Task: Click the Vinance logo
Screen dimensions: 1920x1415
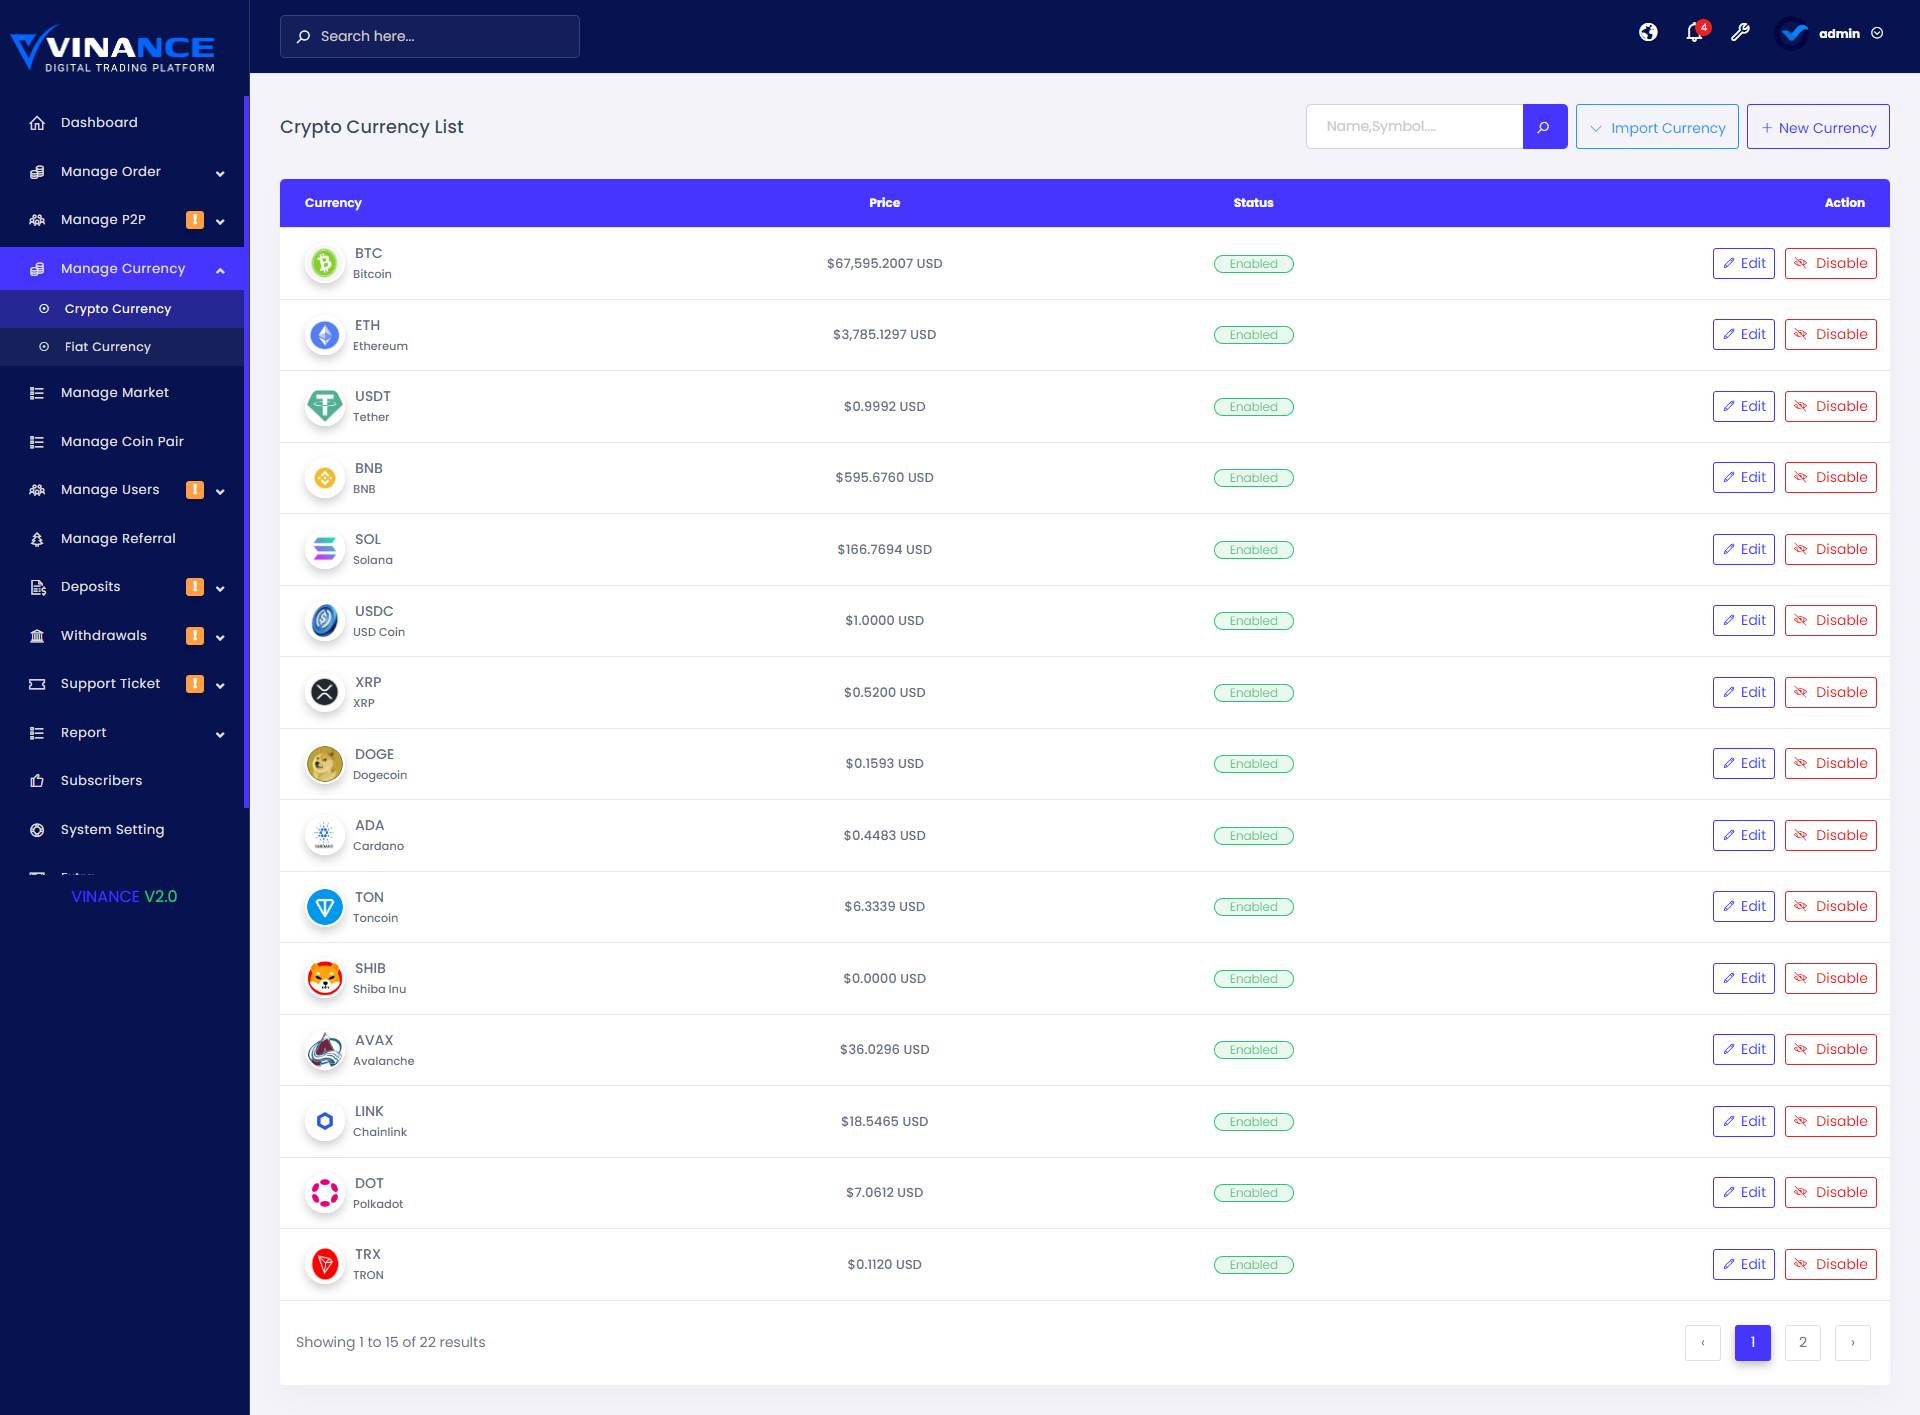Action: click(113, 48)
